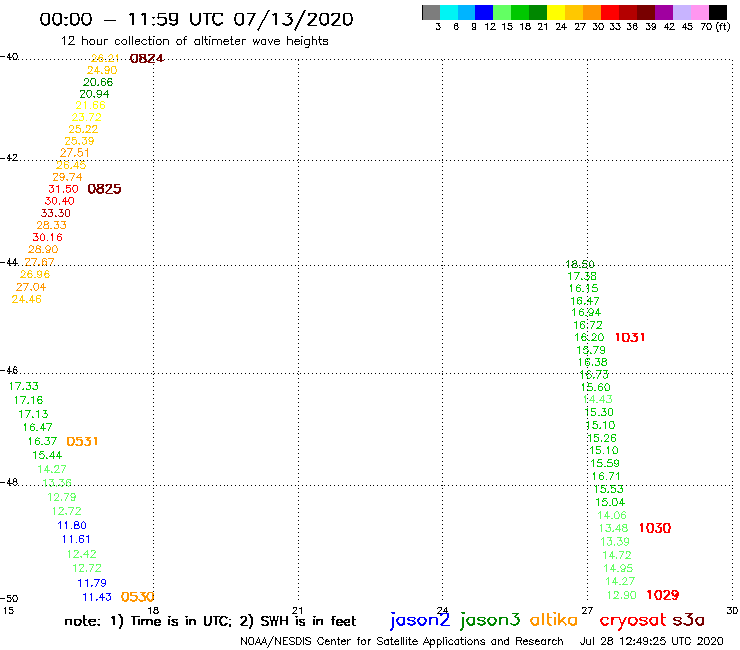
Task: Click the 24.90 wave height value
Action: click(102, 70)
